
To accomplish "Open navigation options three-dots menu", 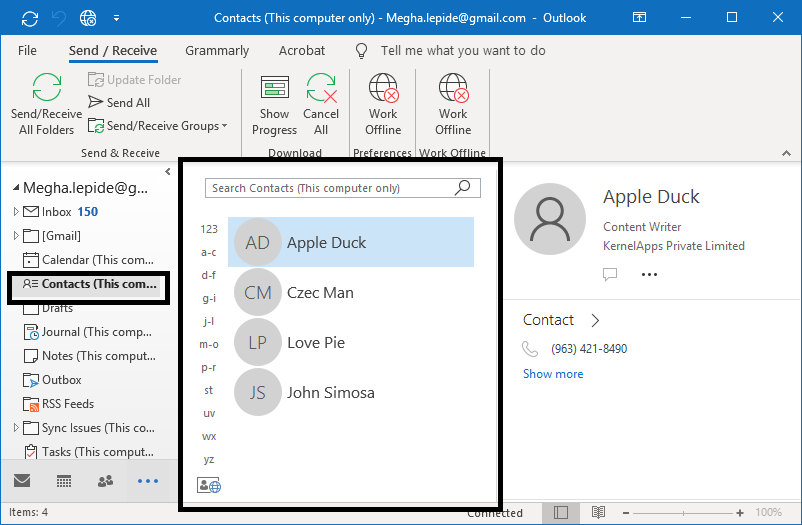I will pos(148,481).
